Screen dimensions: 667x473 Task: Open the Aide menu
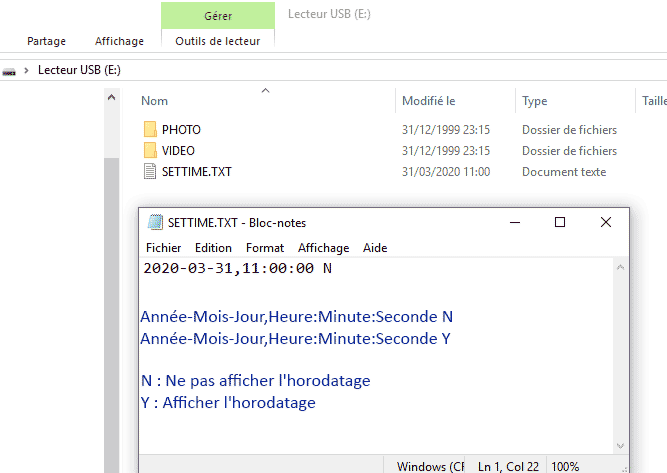(375, 248)
